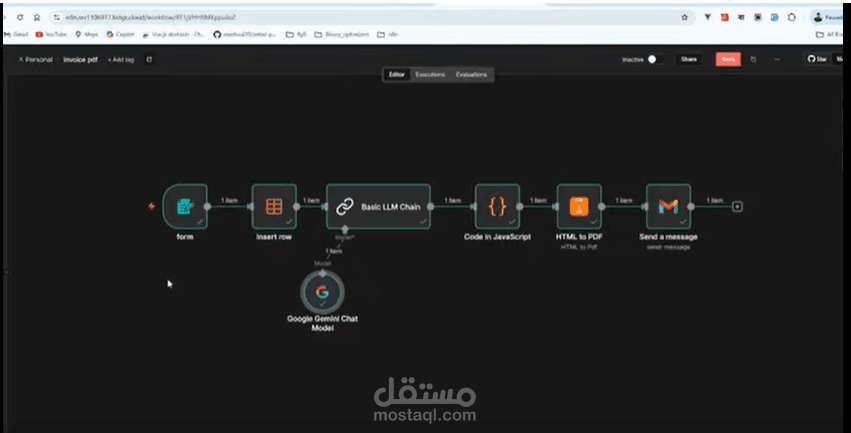This screenshot has width=851, height=433.
Task: Click the lightning trigger icon beside form
Action: pos(151,206)
